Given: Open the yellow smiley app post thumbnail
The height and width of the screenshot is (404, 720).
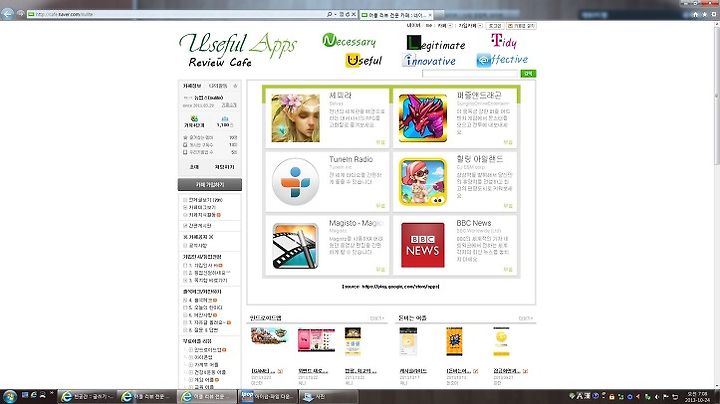Looking at the screenshot, I should [x=501, y=341].
